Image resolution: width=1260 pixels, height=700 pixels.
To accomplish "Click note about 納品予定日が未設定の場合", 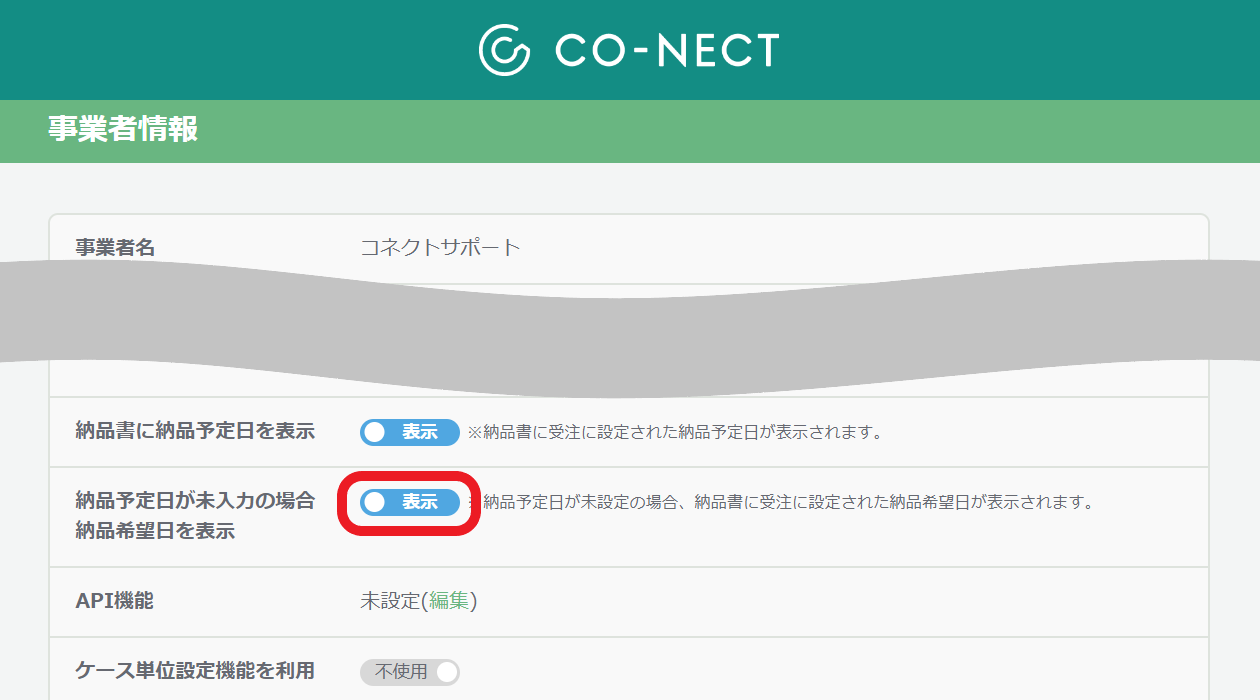I will tap(781, 502).
